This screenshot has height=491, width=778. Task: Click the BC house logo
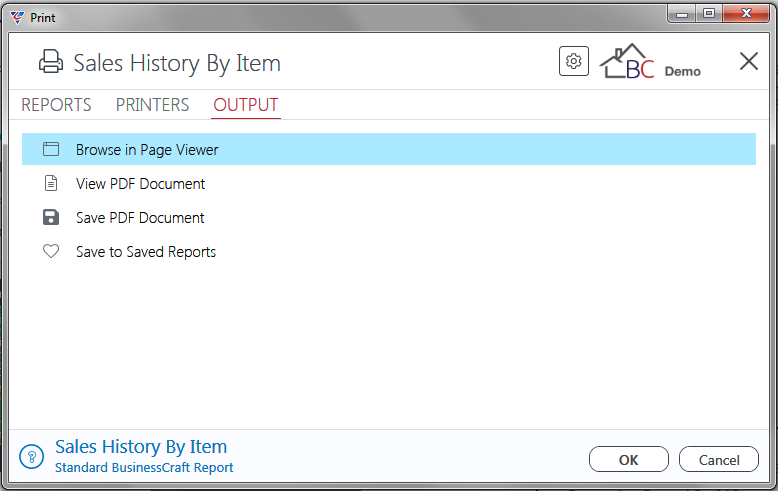pyautogui.click(x=627, y=61)
